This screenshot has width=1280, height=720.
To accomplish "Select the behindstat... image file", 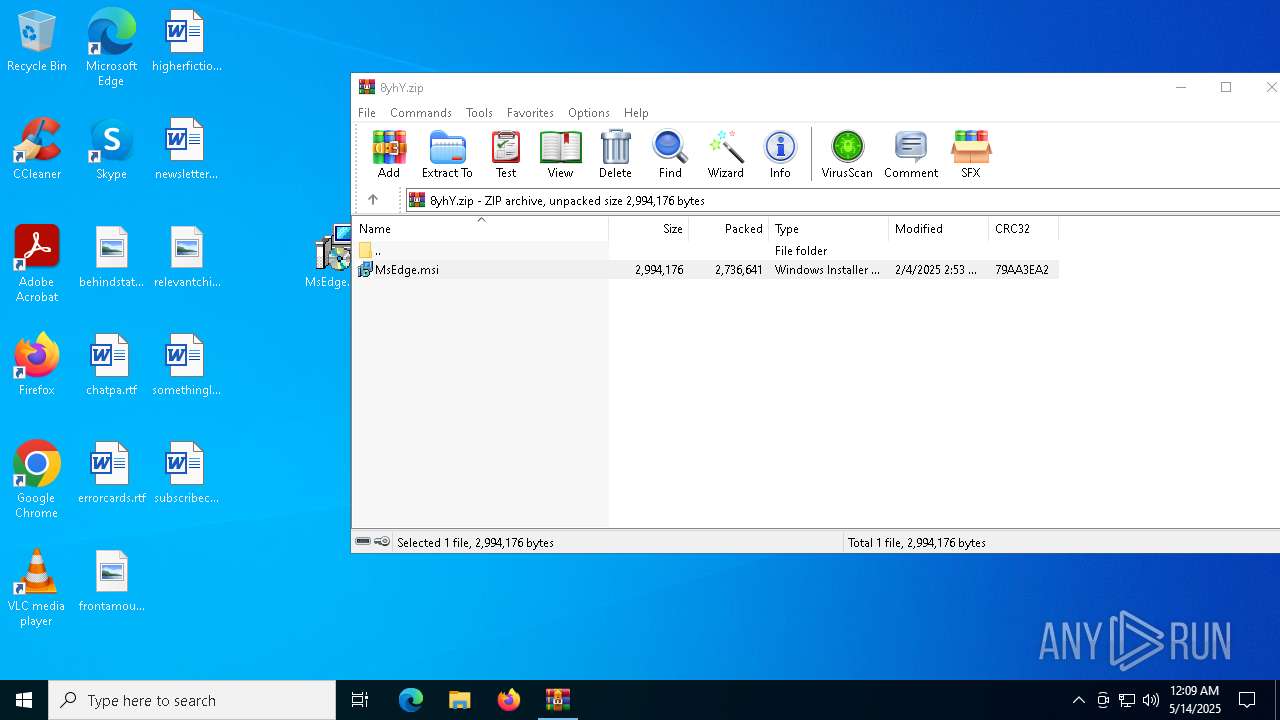I will (111, 257).
